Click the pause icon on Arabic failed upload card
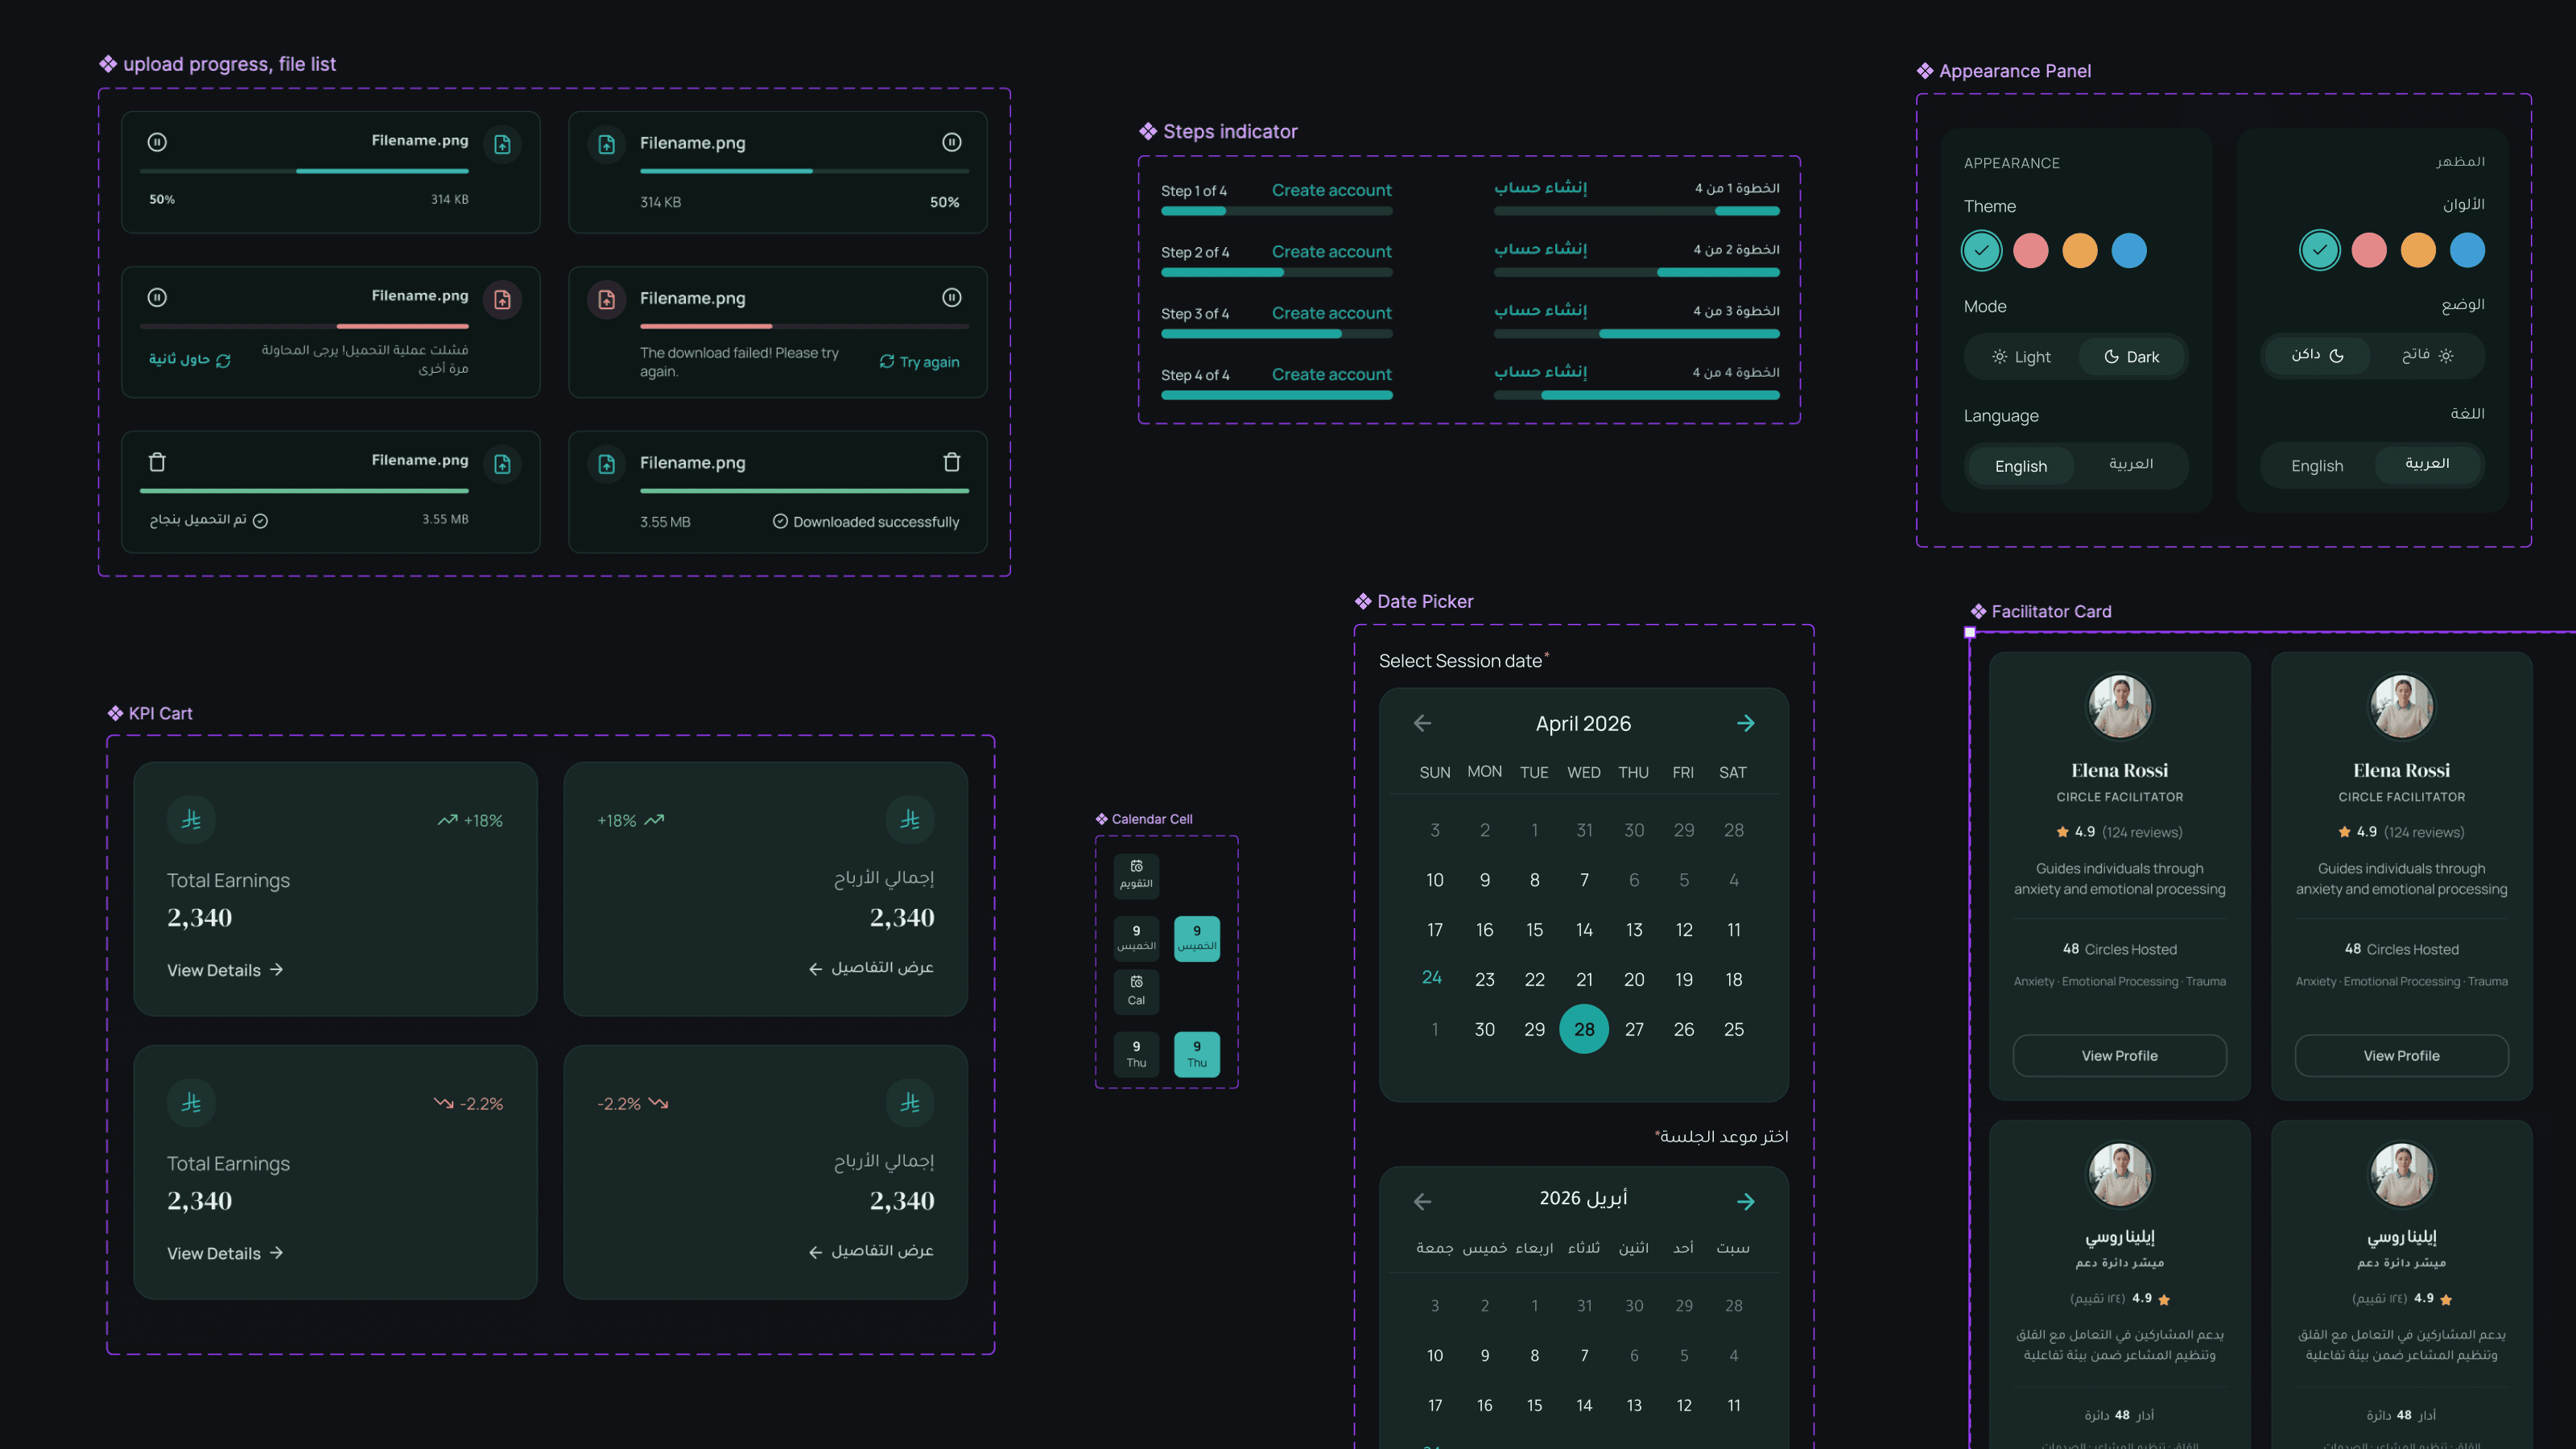 tap(157, 297)
